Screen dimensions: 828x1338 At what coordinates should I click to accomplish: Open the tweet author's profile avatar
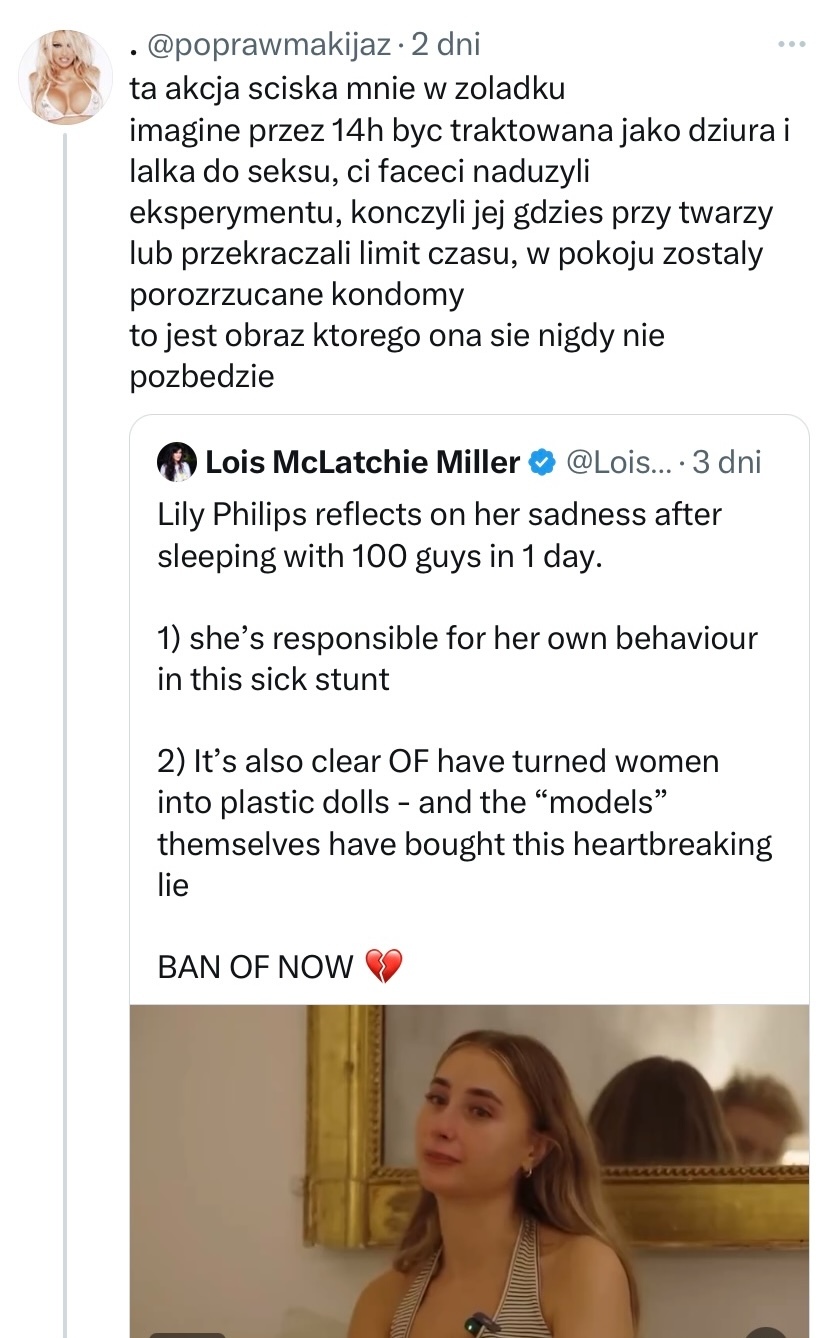point(66,78)
